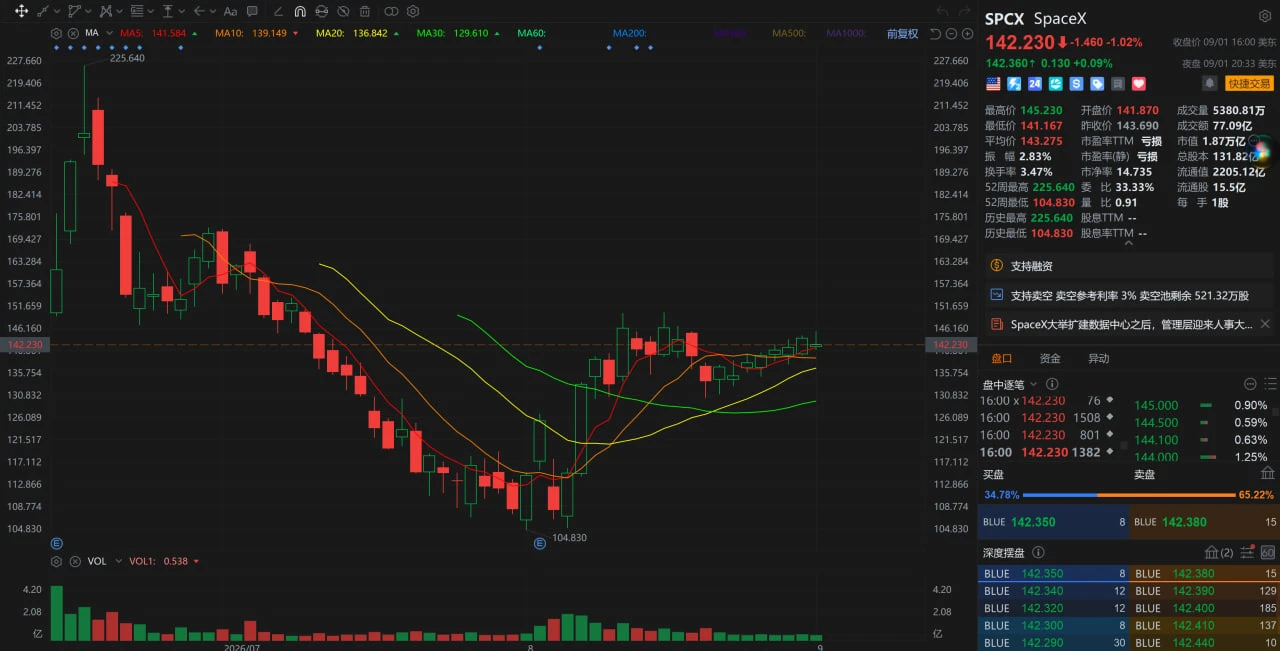This screenshot has width=1280, height=651.
Task: Click the 前复权 adjustment mode button
Action: pyautogui.click(x=902, y=33)
